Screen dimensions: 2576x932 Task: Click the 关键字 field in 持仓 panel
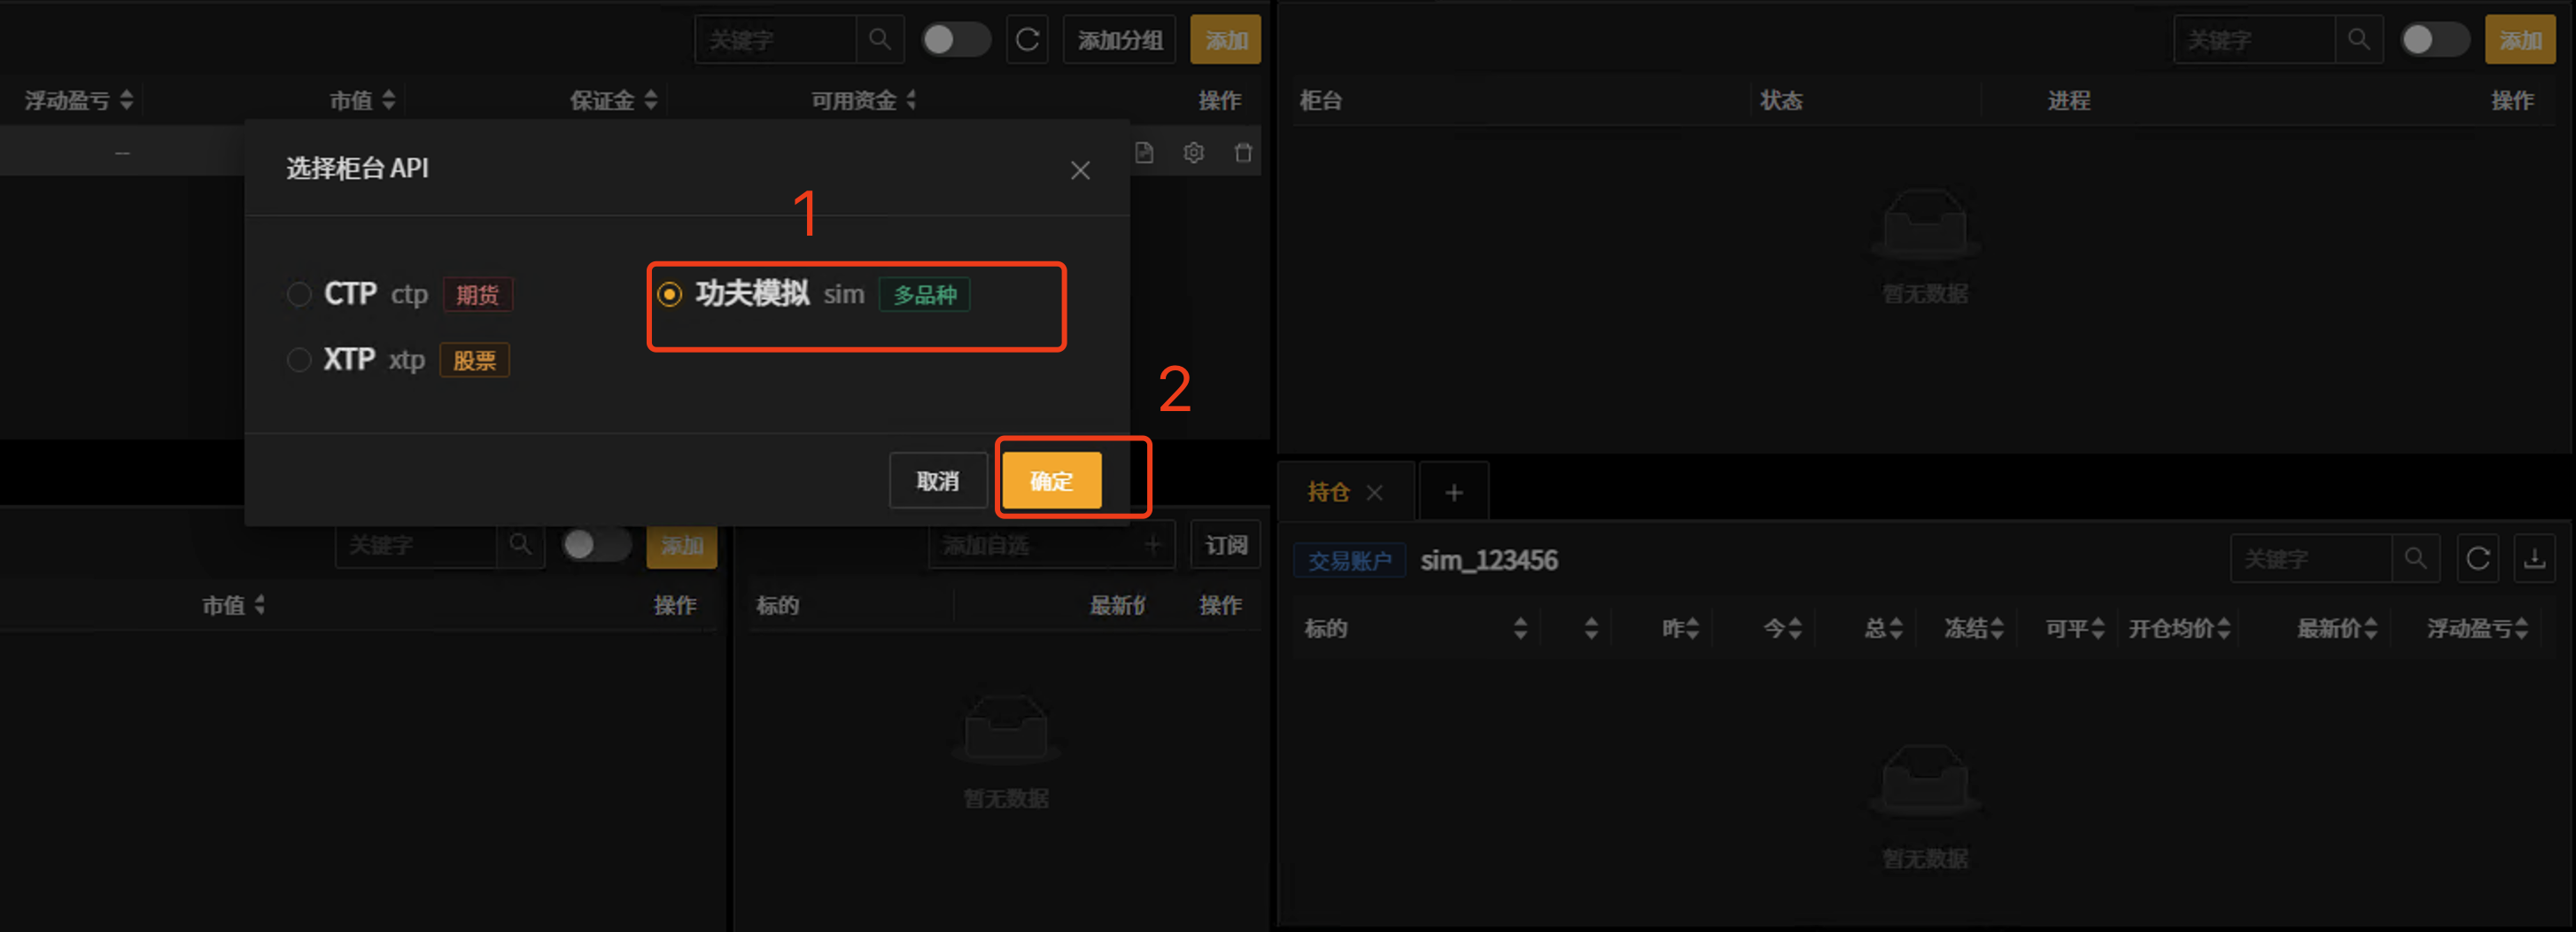2311,558
